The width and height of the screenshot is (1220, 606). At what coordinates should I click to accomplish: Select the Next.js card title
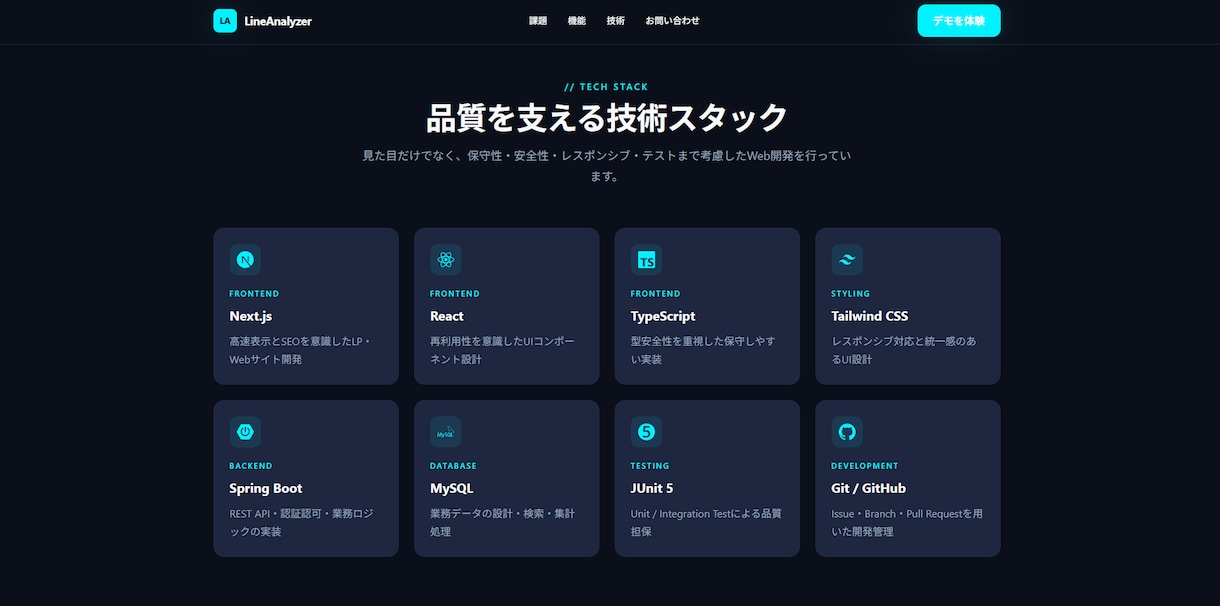pyautogui.click(x=251, y=316)
